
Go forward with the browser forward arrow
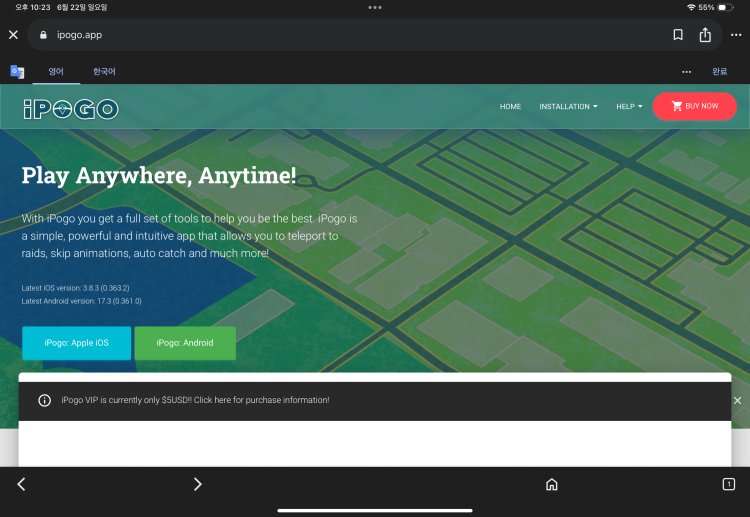pyautogui.click(x=198, y=484)
